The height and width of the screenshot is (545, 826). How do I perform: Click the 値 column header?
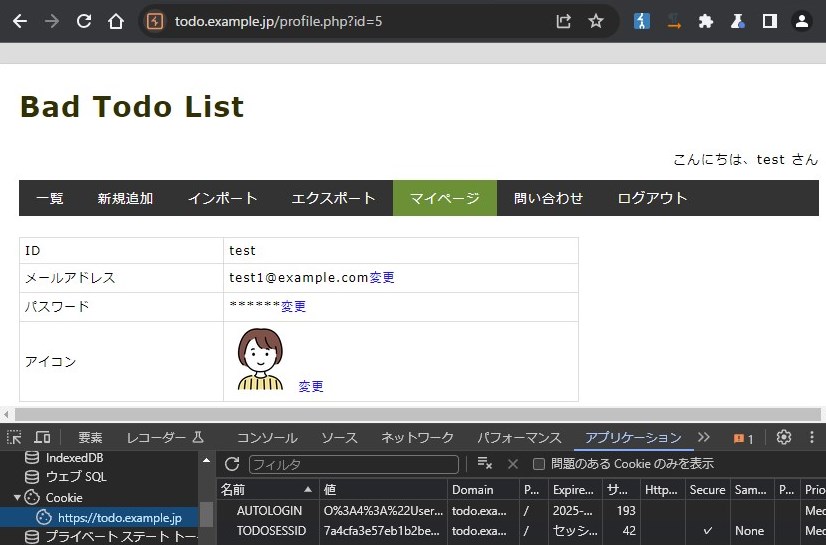click(x=384, y=490)
